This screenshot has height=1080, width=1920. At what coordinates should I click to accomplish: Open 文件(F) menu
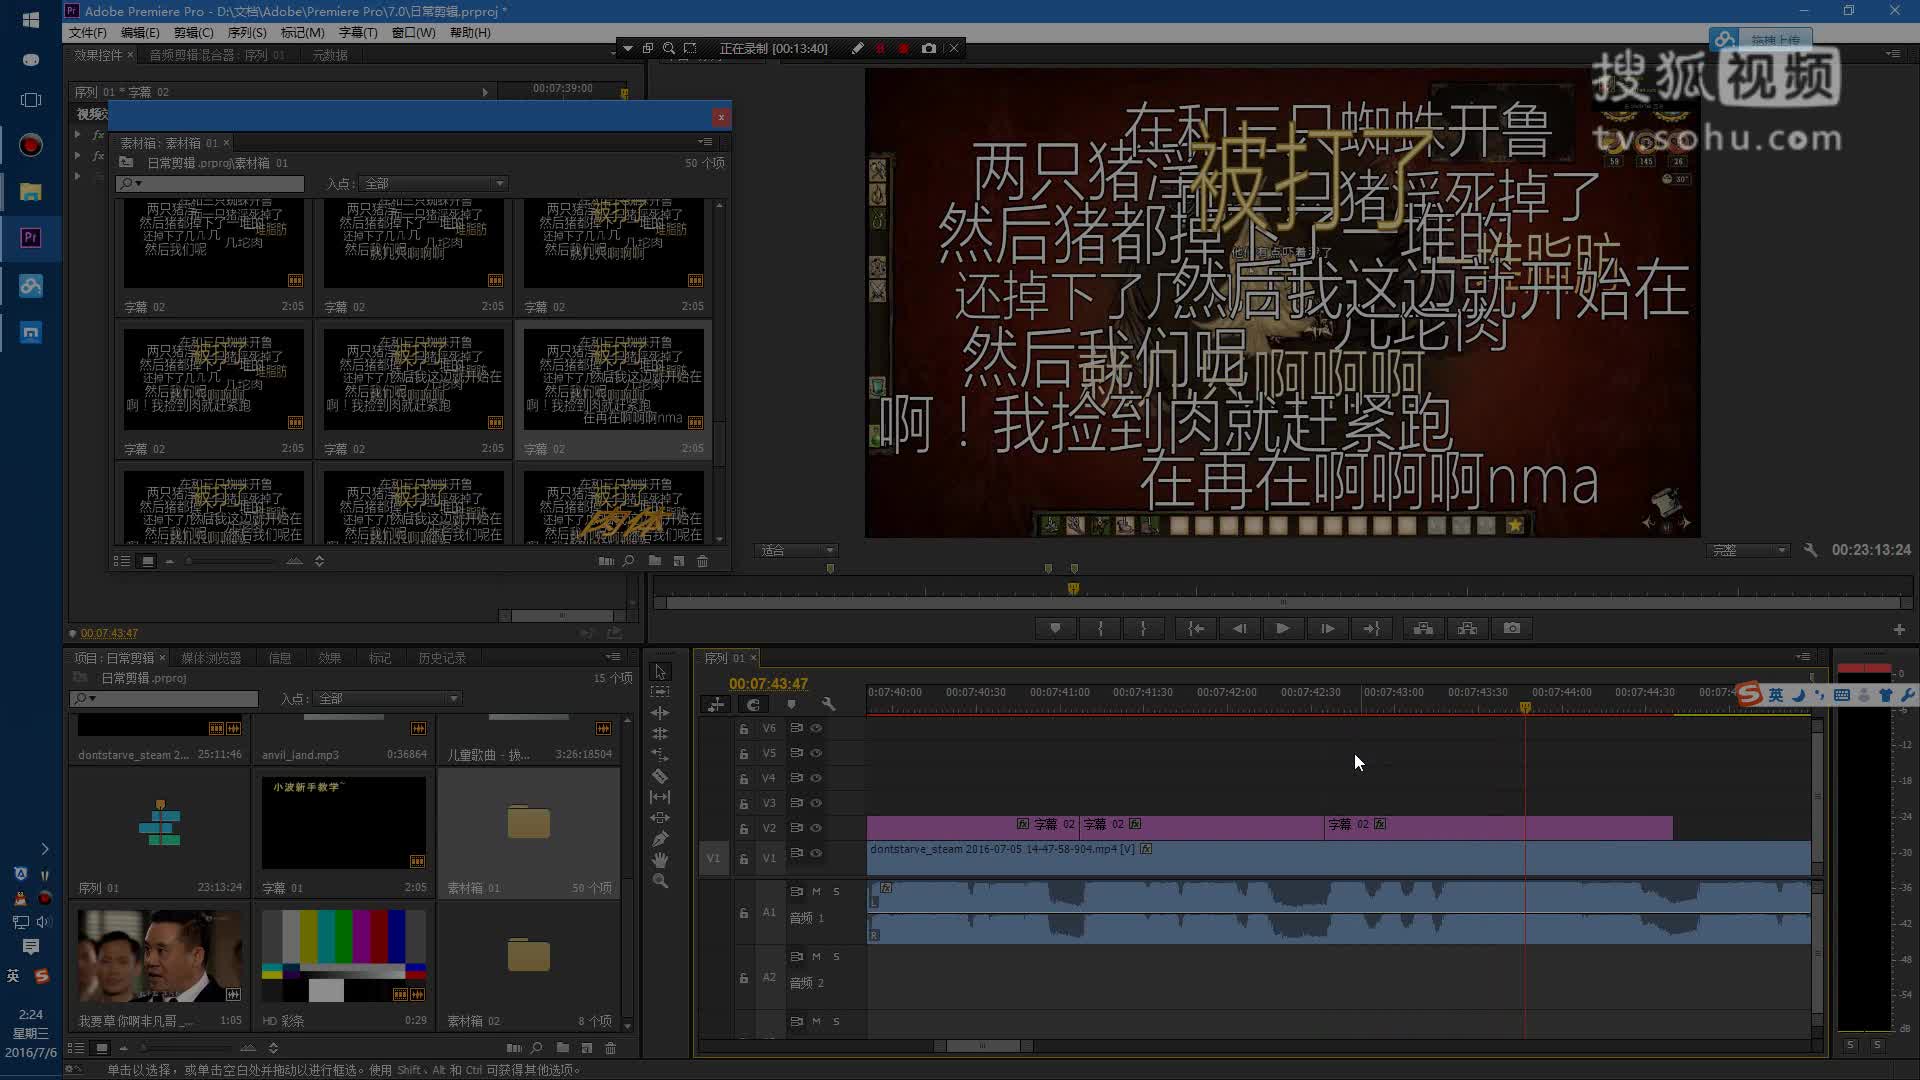tap(88, 33)
